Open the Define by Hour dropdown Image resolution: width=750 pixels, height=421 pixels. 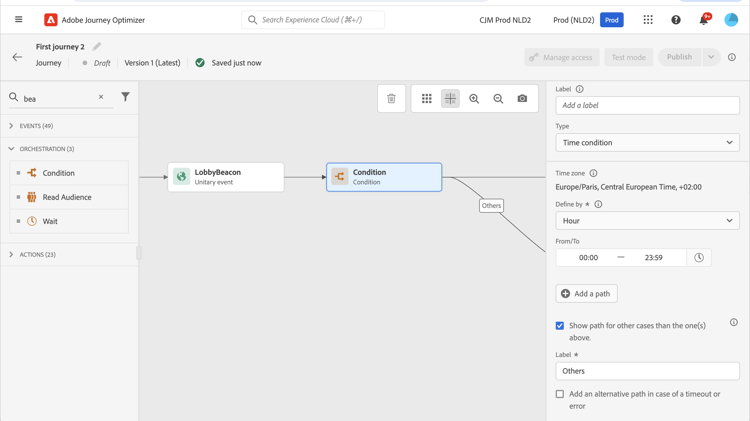pyautogui.click(x=647, y=221)
